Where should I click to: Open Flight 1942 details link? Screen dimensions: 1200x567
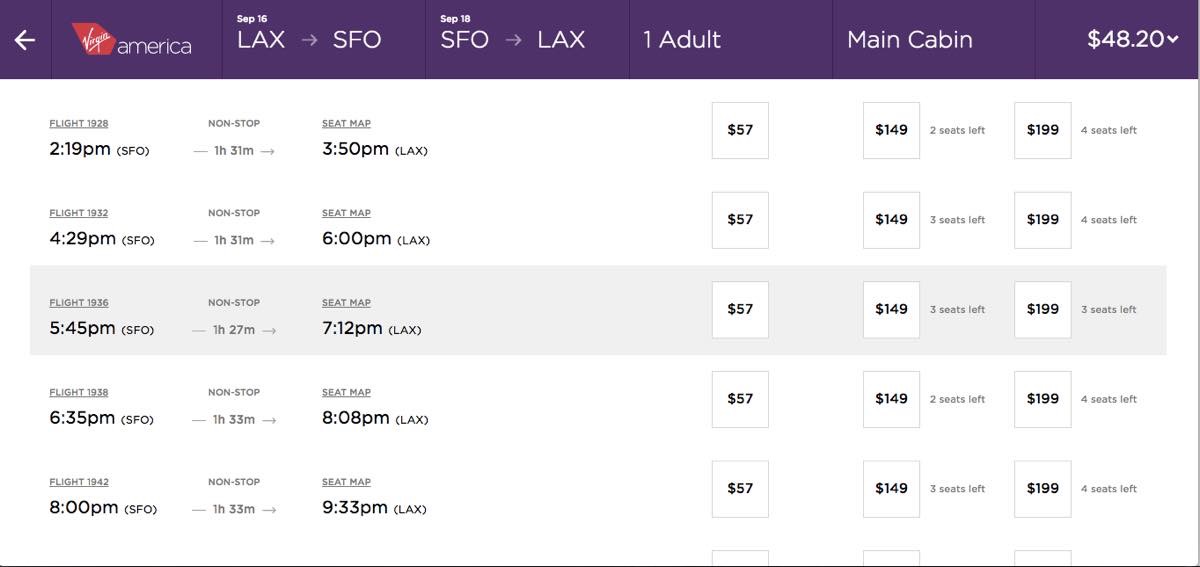coord(79,482)
